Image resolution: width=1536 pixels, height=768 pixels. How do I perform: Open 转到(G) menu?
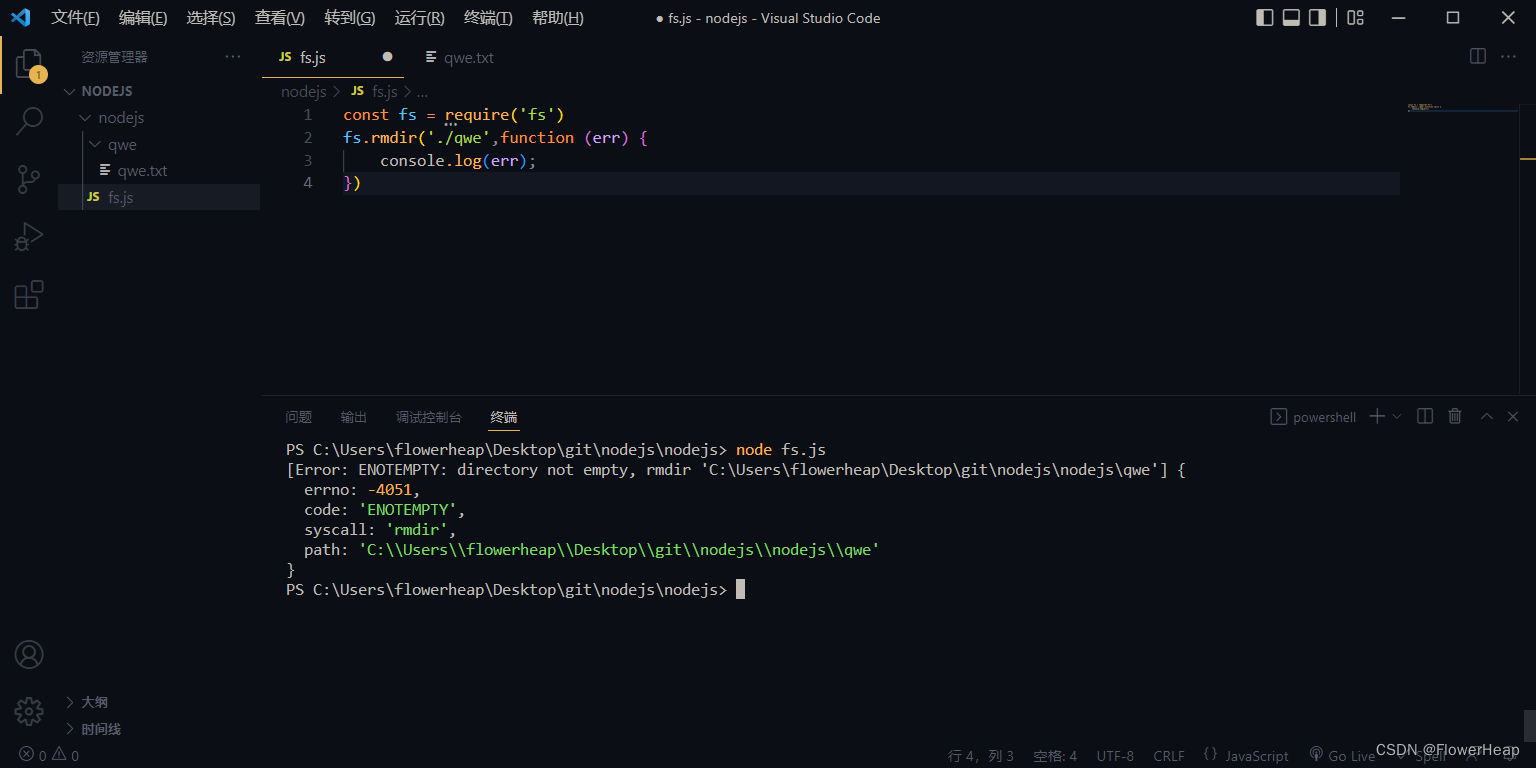click(350, 18)
